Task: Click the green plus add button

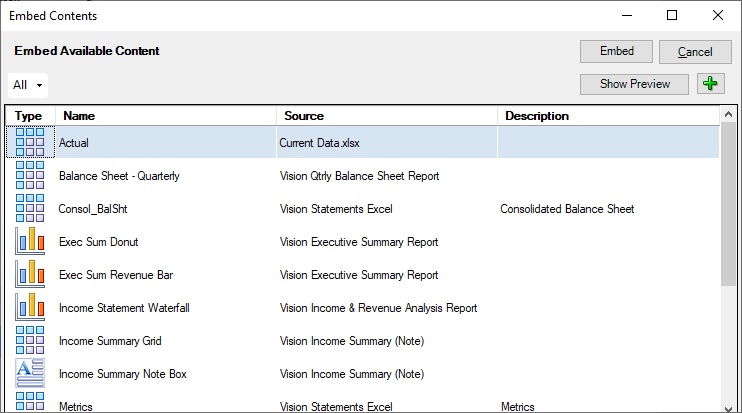Action: click(x=710, y=84)
